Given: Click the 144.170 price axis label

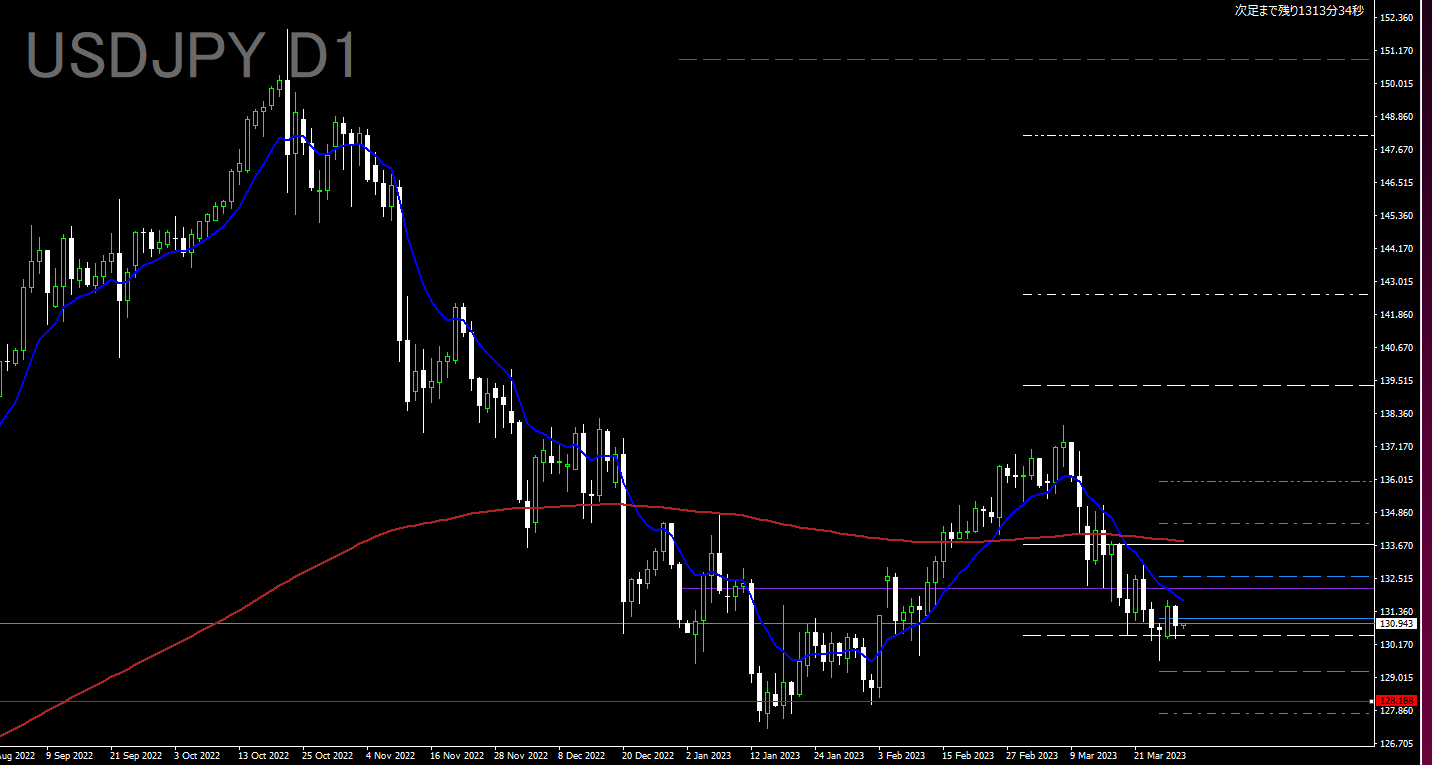Looking at the screenshot, I should click(1396, 249).
